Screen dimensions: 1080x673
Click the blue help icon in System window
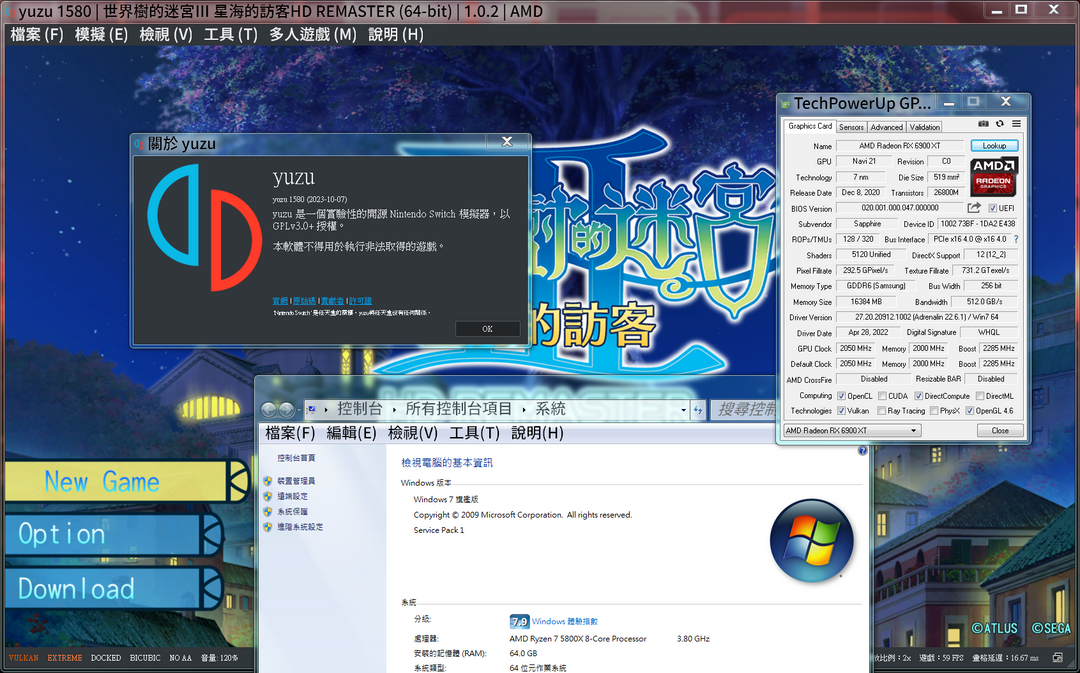point(862,451)
